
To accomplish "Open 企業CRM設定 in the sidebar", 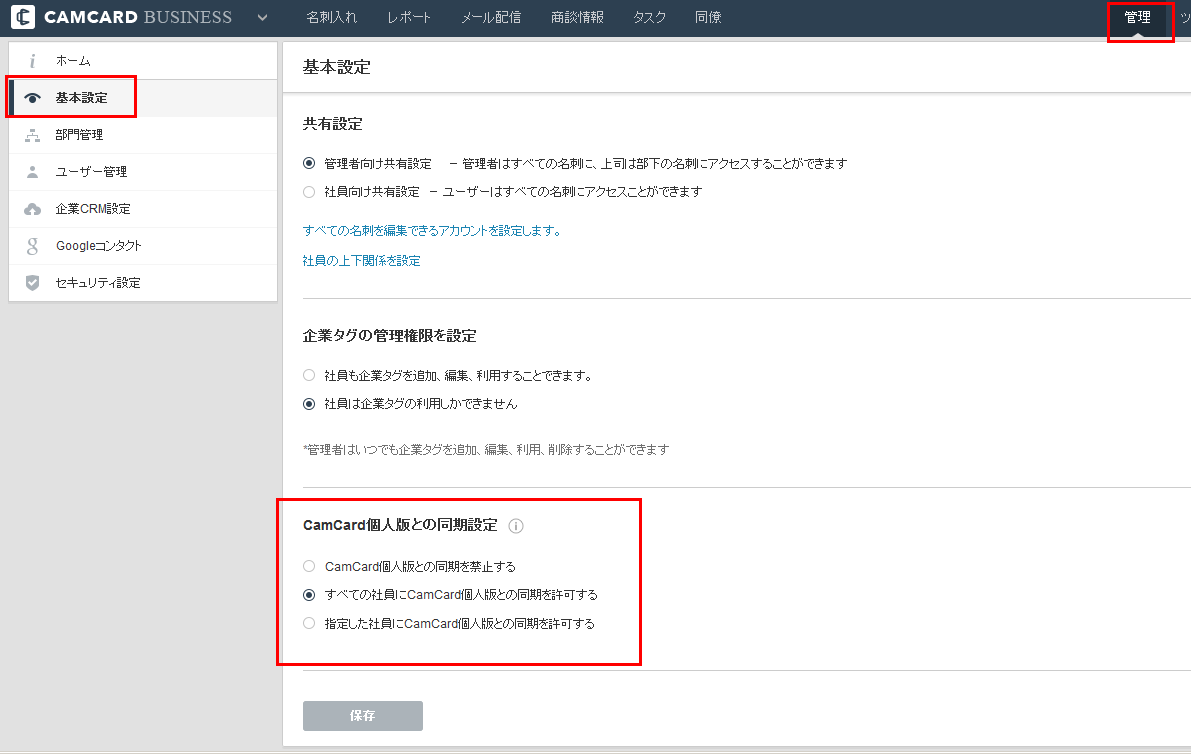I will click(143, 209).
